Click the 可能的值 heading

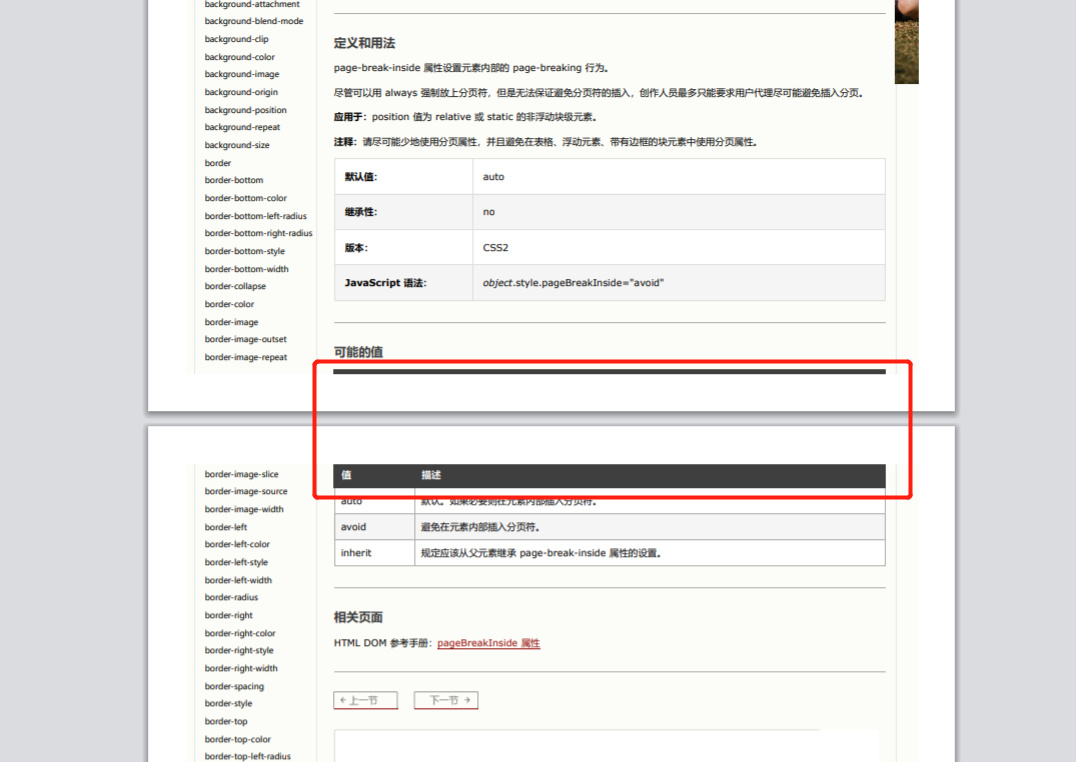[x=358, y=352]
